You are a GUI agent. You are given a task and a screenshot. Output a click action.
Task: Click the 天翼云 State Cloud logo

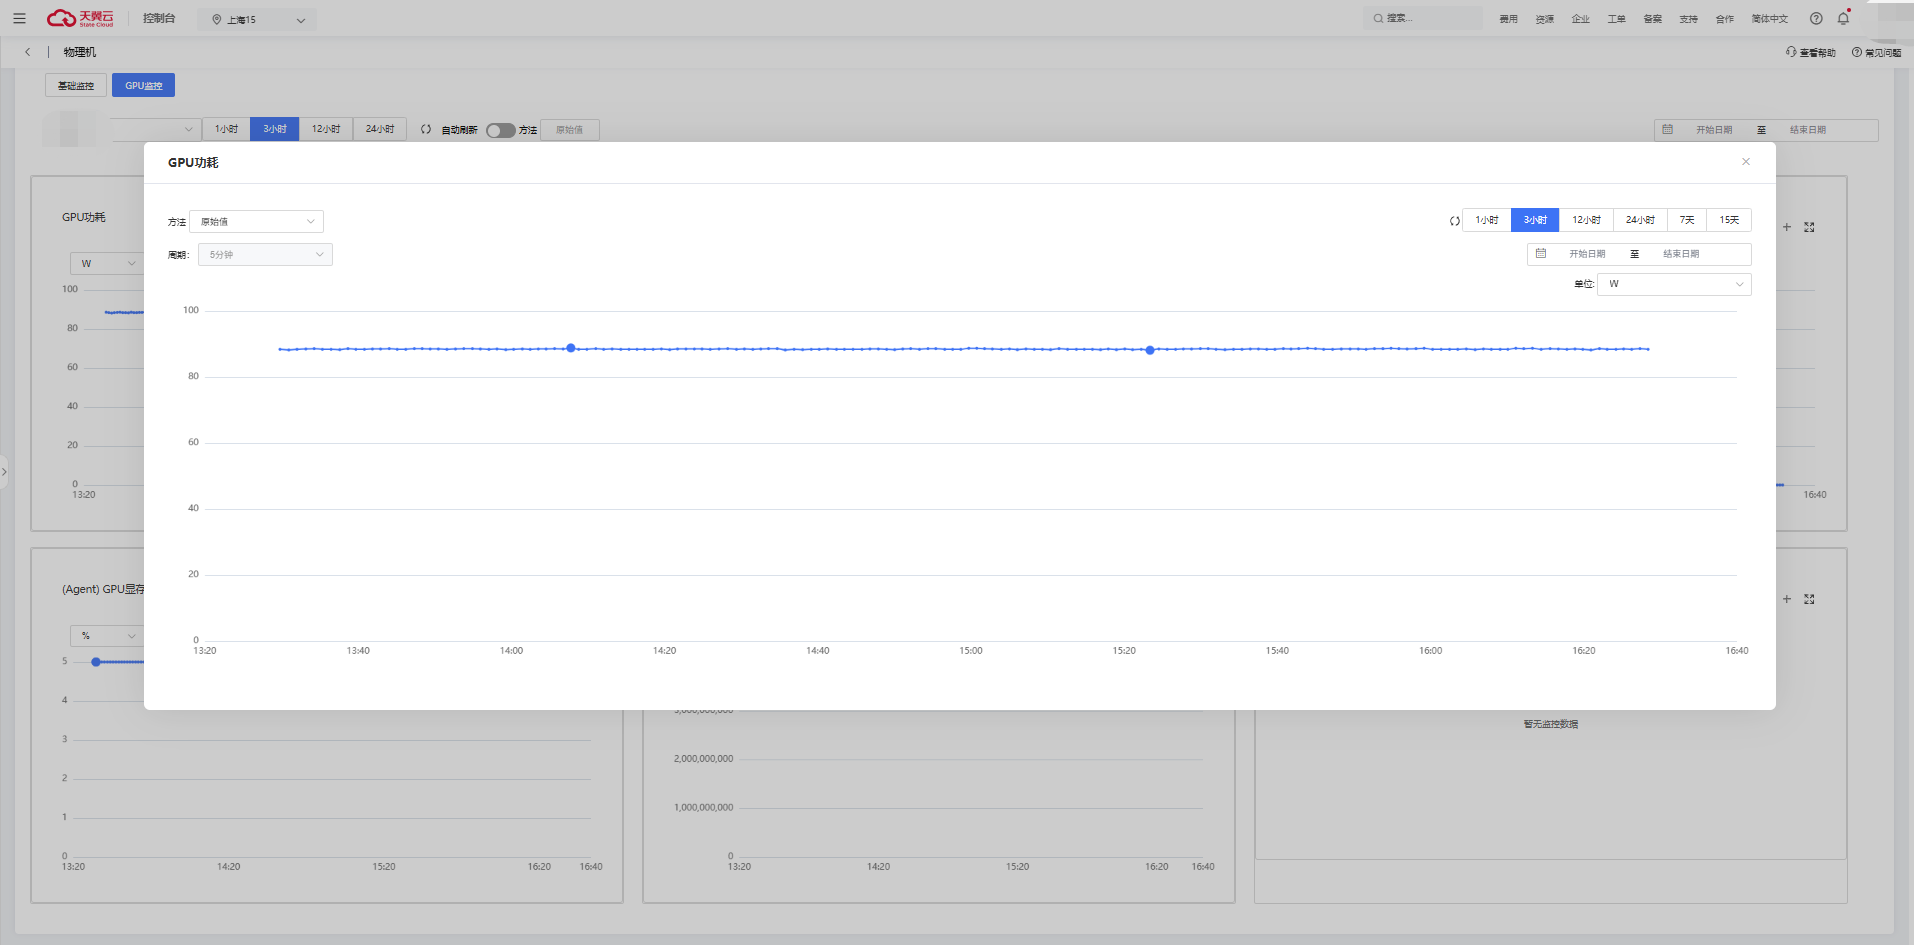coord(80,18)
